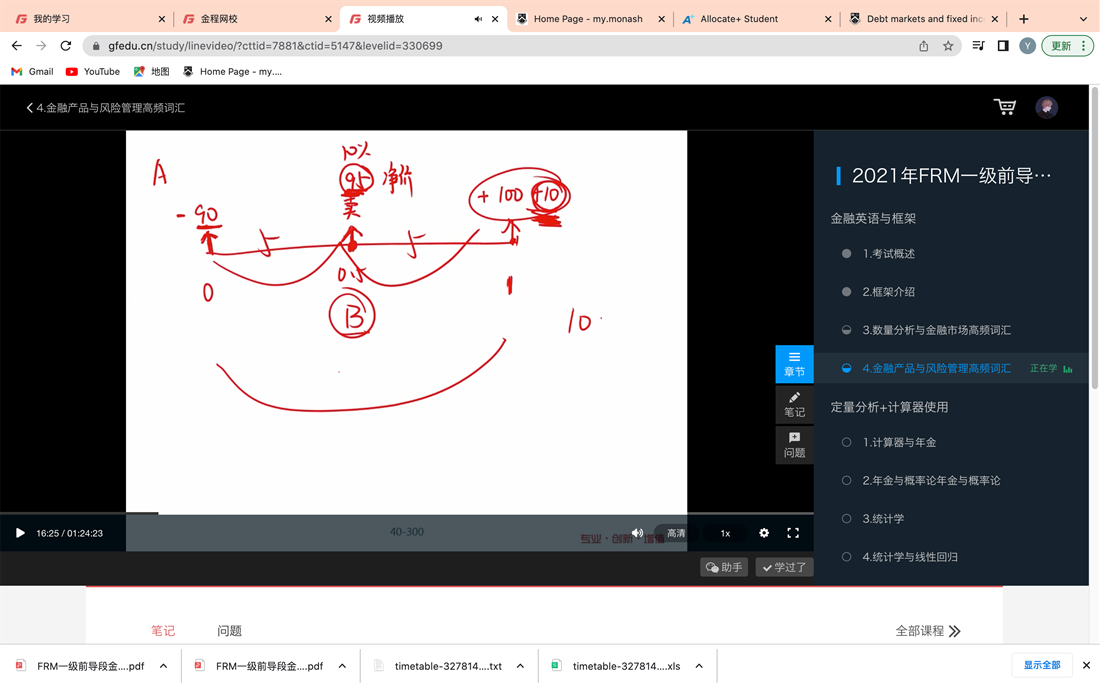
Task: Open the 问题 question side panel
Action: click(x=794, y=445)
